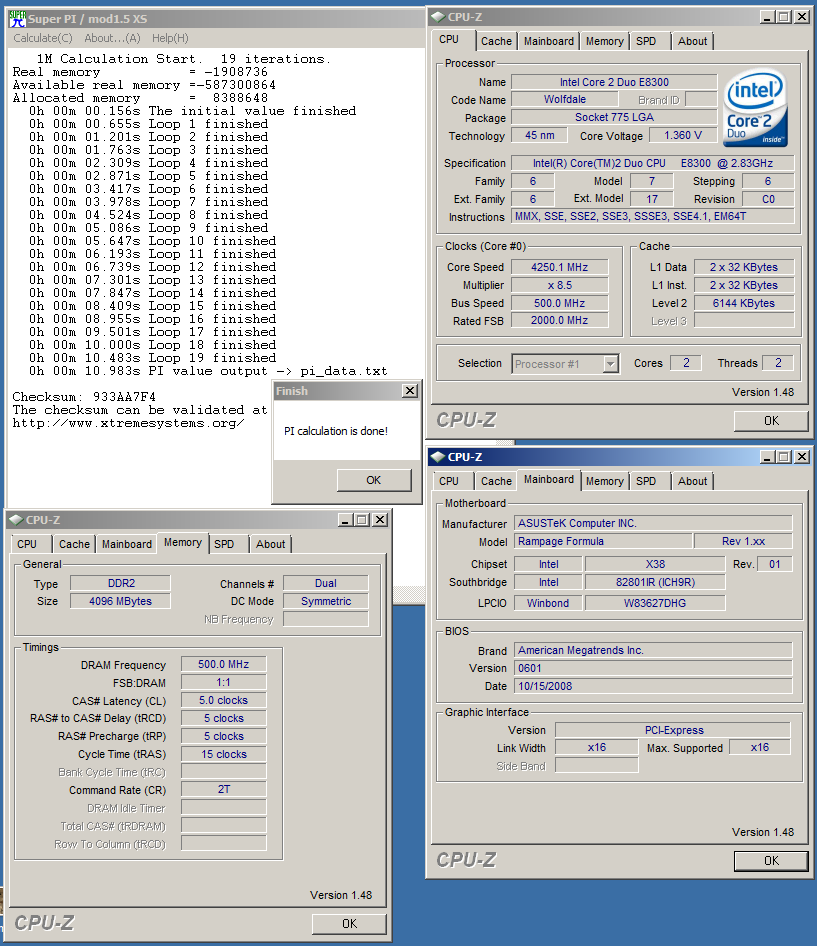Viewport: 817px width, 946px height.
Task: Open the About...(A) menu in Super PI
Action: point(112,38)
